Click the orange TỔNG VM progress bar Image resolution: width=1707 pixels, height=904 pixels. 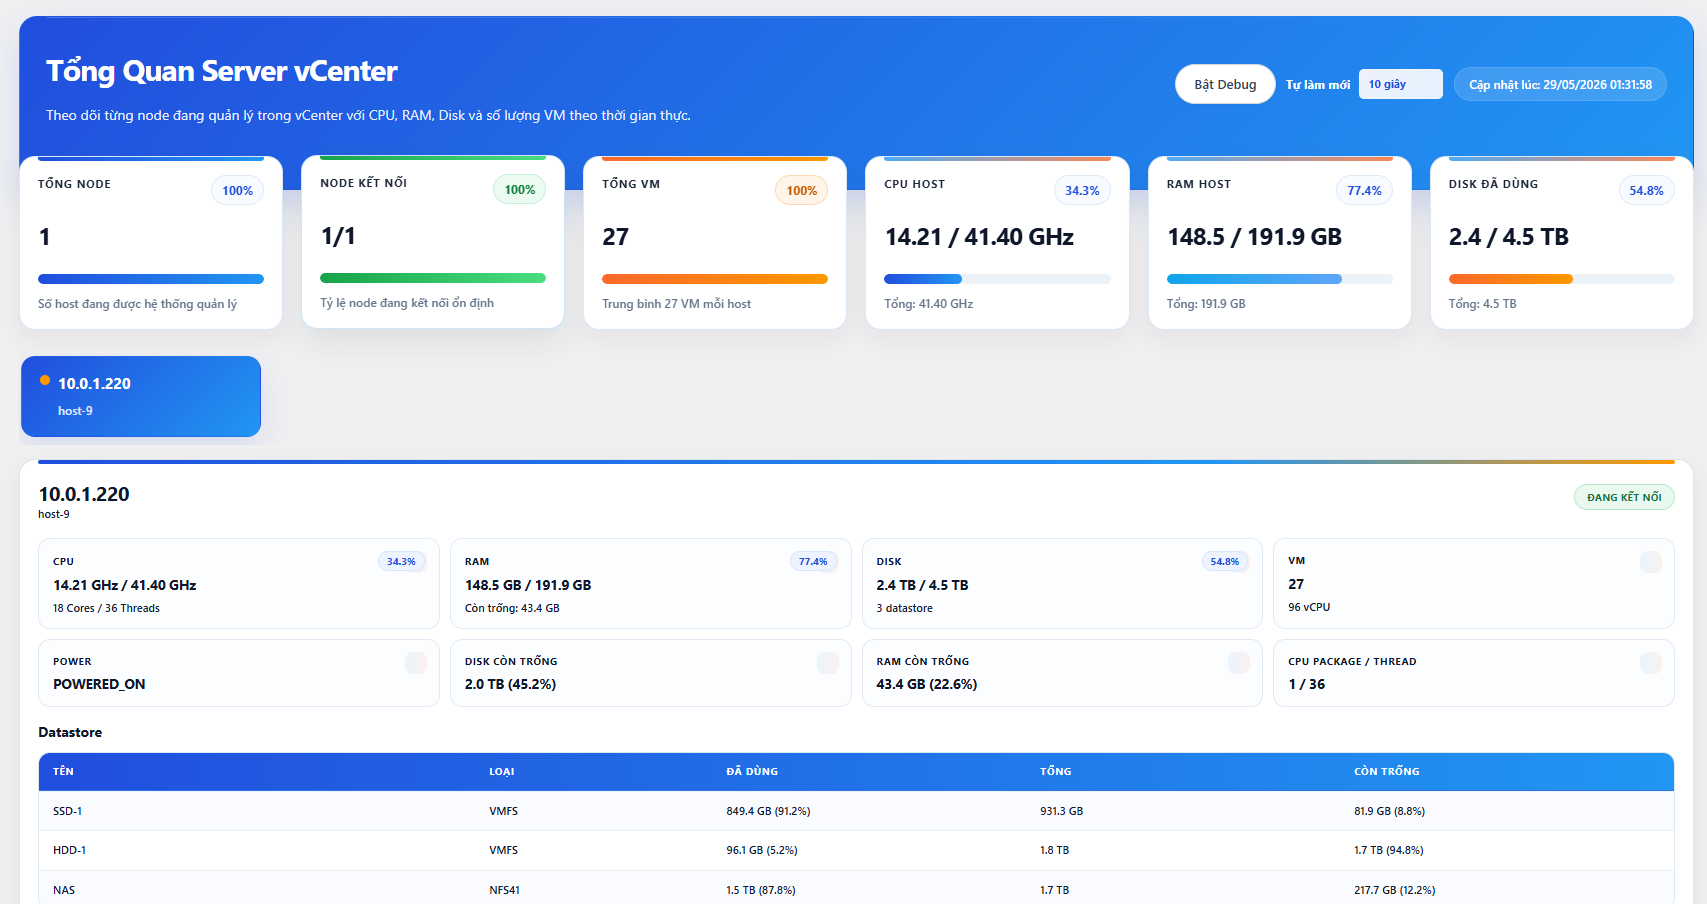click(x=715, y=279)
